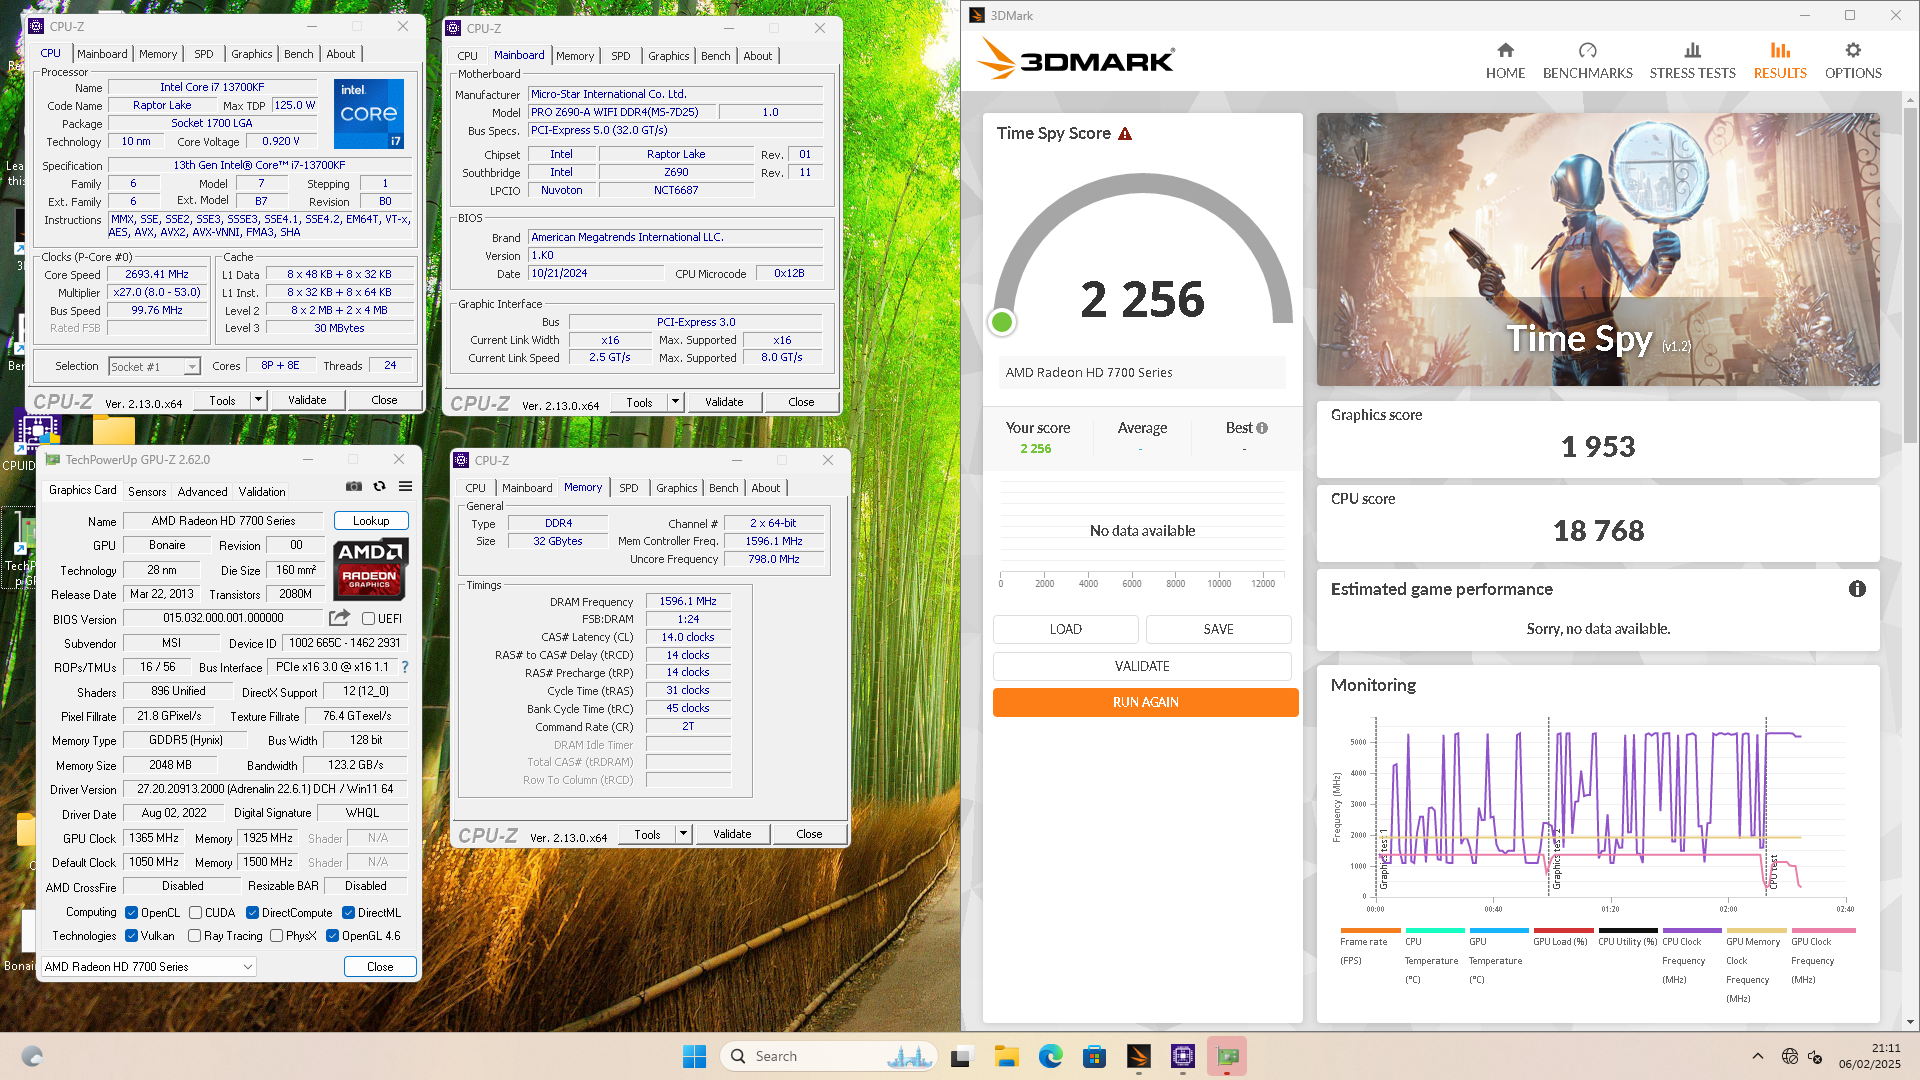Launch File Explorer from the taskbar
The image size is (1920, 1080).
click(1006, 1056)
